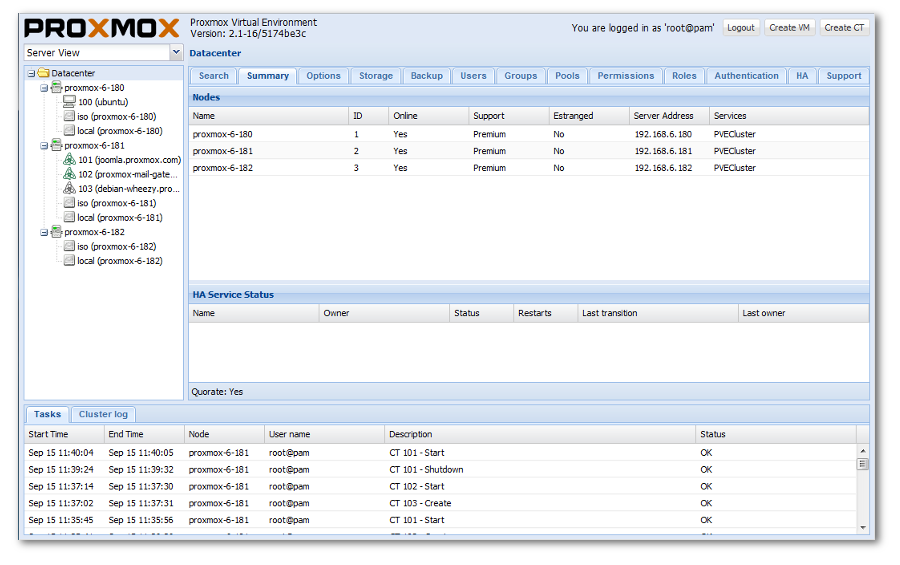
Task: Open the HA tab
Action: (x=802, y=76)
